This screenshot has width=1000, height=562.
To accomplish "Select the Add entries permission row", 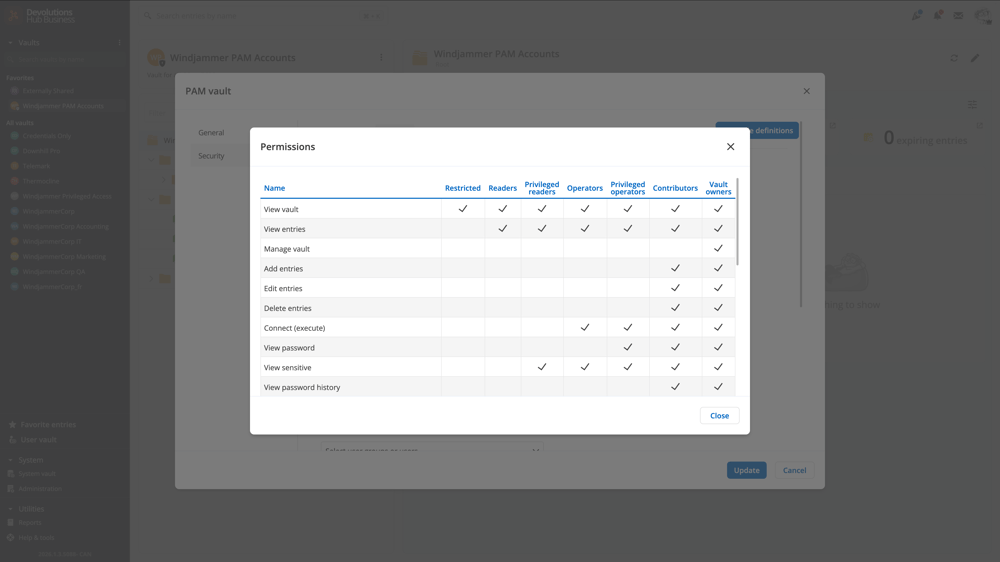I will click(497, 269).
